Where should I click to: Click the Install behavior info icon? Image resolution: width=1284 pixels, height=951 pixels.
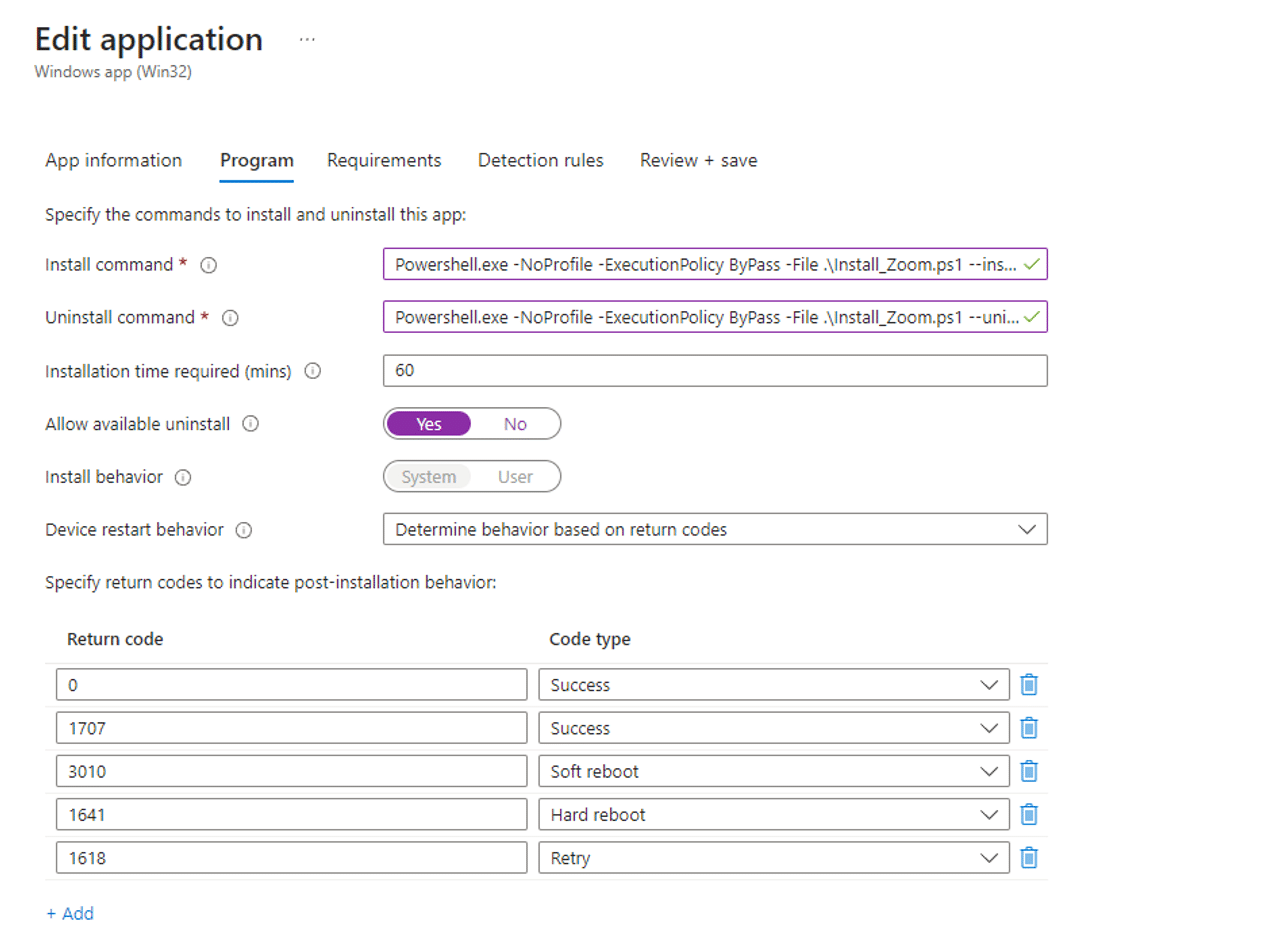182,477
